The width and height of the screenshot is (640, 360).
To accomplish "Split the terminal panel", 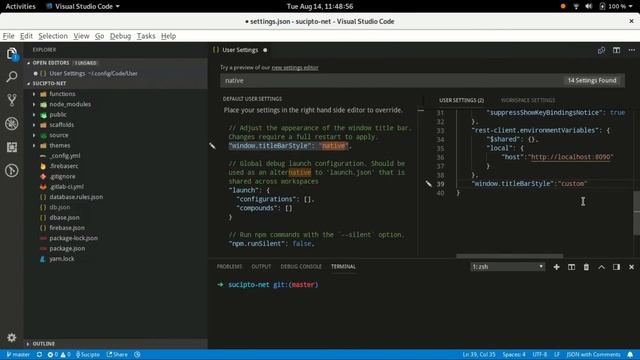I will click(571, 267).
